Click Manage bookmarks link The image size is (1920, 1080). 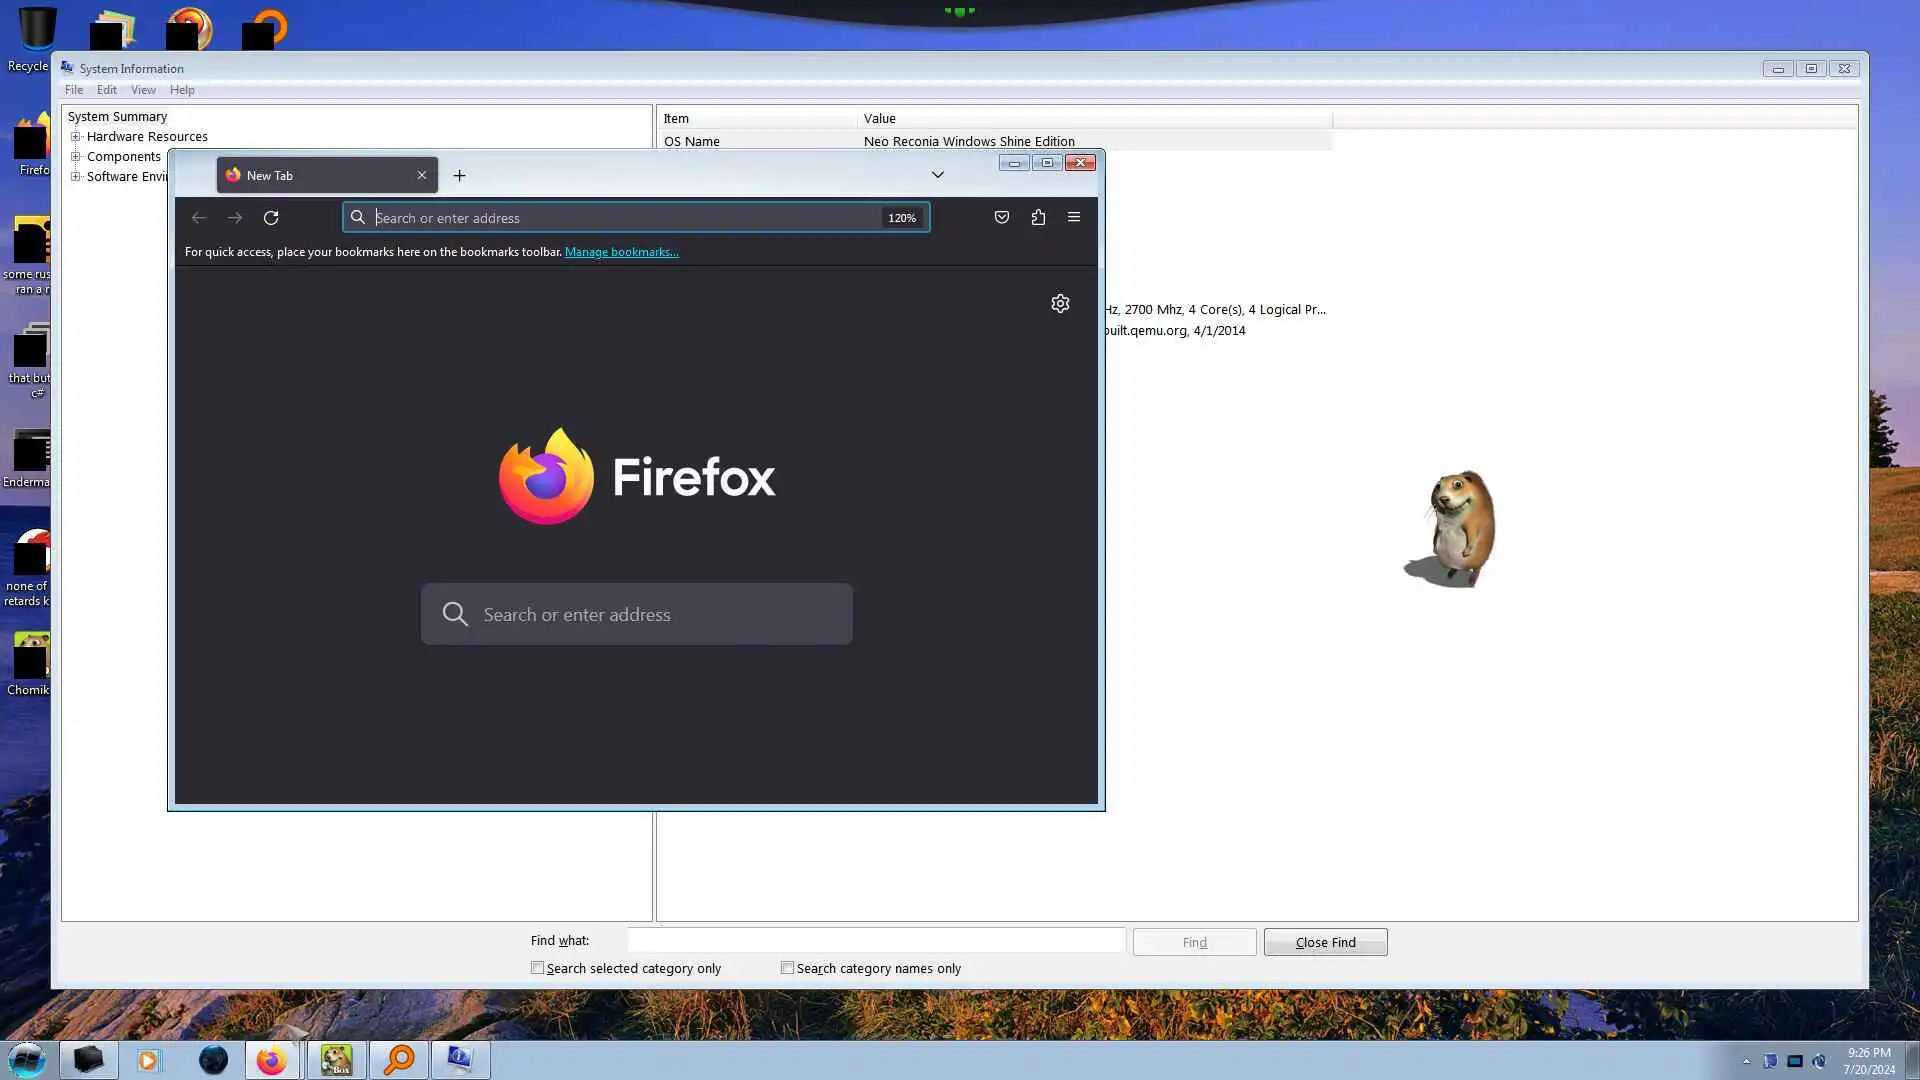621,252
